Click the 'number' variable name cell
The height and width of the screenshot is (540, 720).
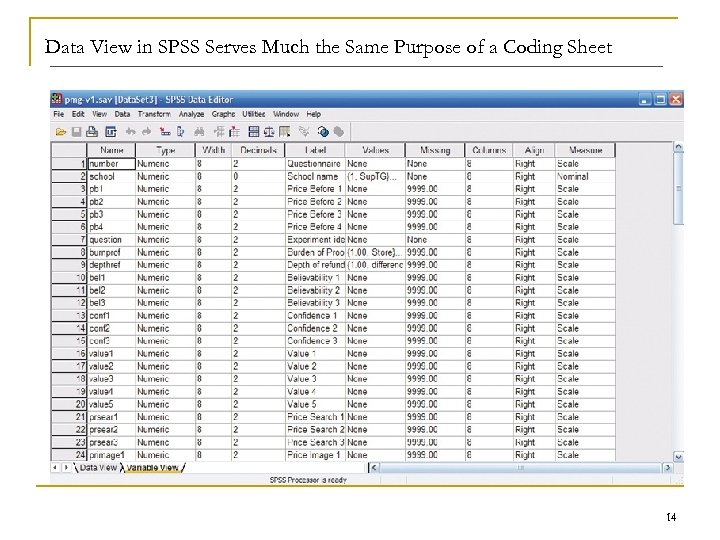112,163
